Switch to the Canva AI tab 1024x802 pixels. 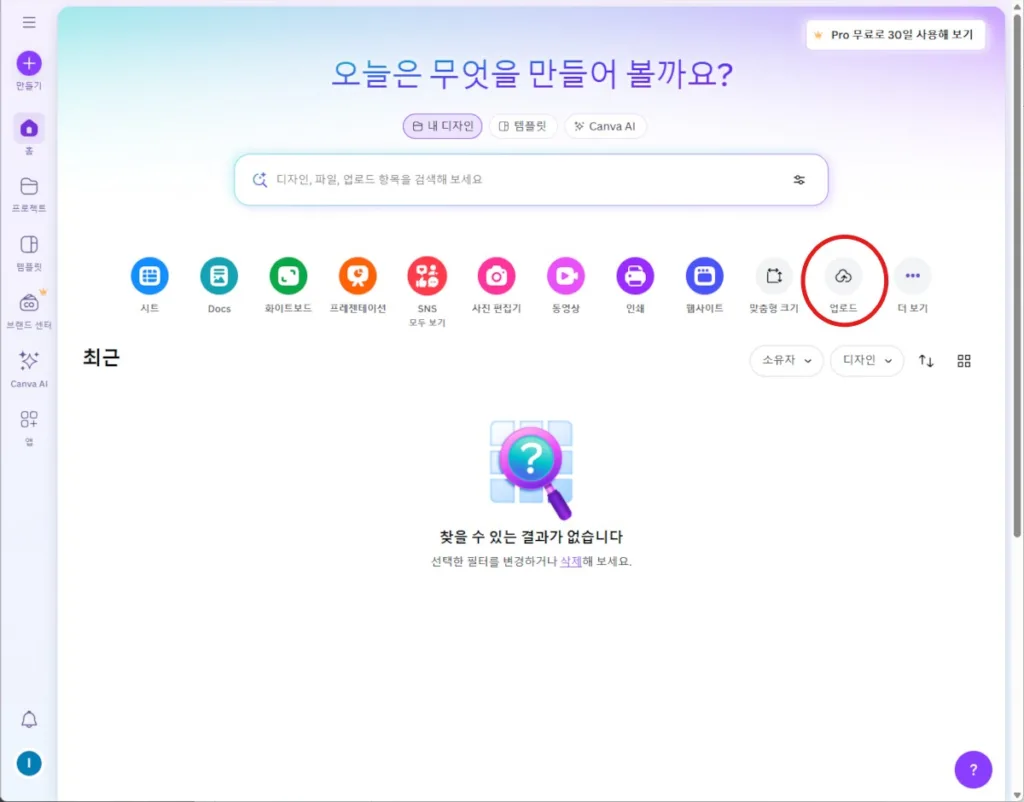[x=605, y=127]
